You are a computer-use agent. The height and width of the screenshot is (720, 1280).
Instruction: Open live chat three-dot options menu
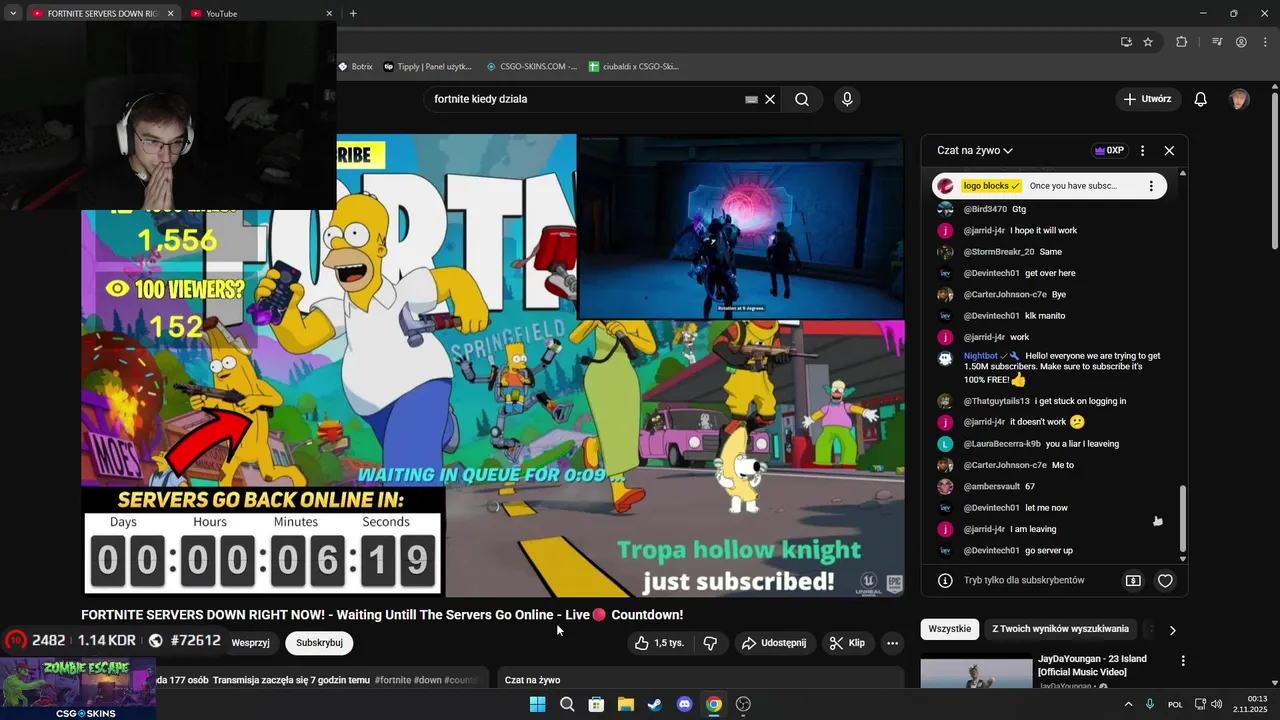(x=1142, y=151)
